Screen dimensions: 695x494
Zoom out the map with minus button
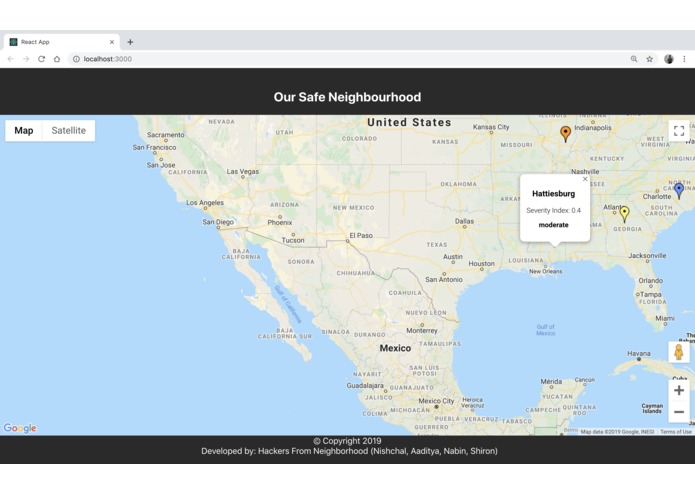pos(679,412)
